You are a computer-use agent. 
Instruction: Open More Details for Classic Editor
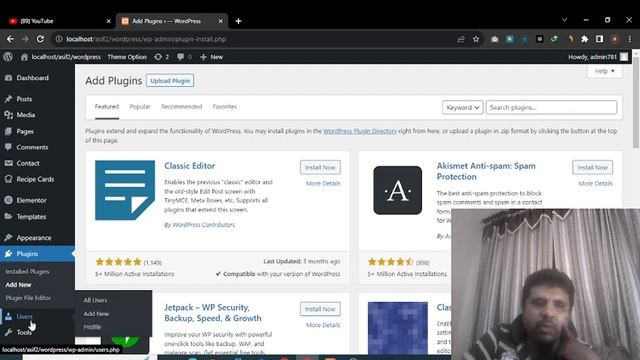coord(323,184)
